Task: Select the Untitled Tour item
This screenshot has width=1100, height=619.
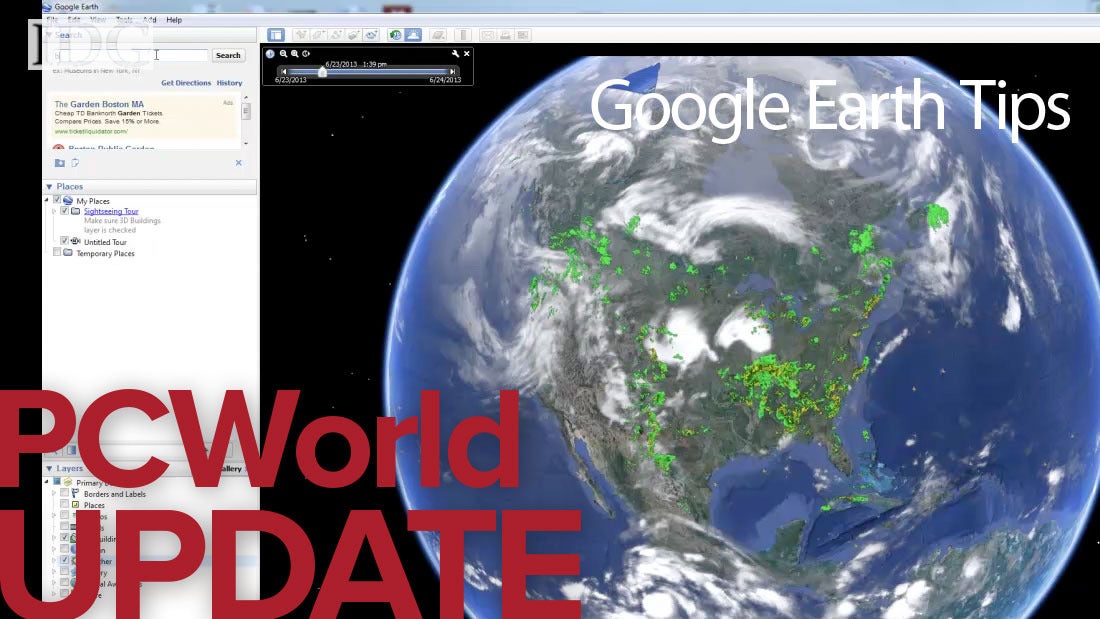Action: pos(105,242)
